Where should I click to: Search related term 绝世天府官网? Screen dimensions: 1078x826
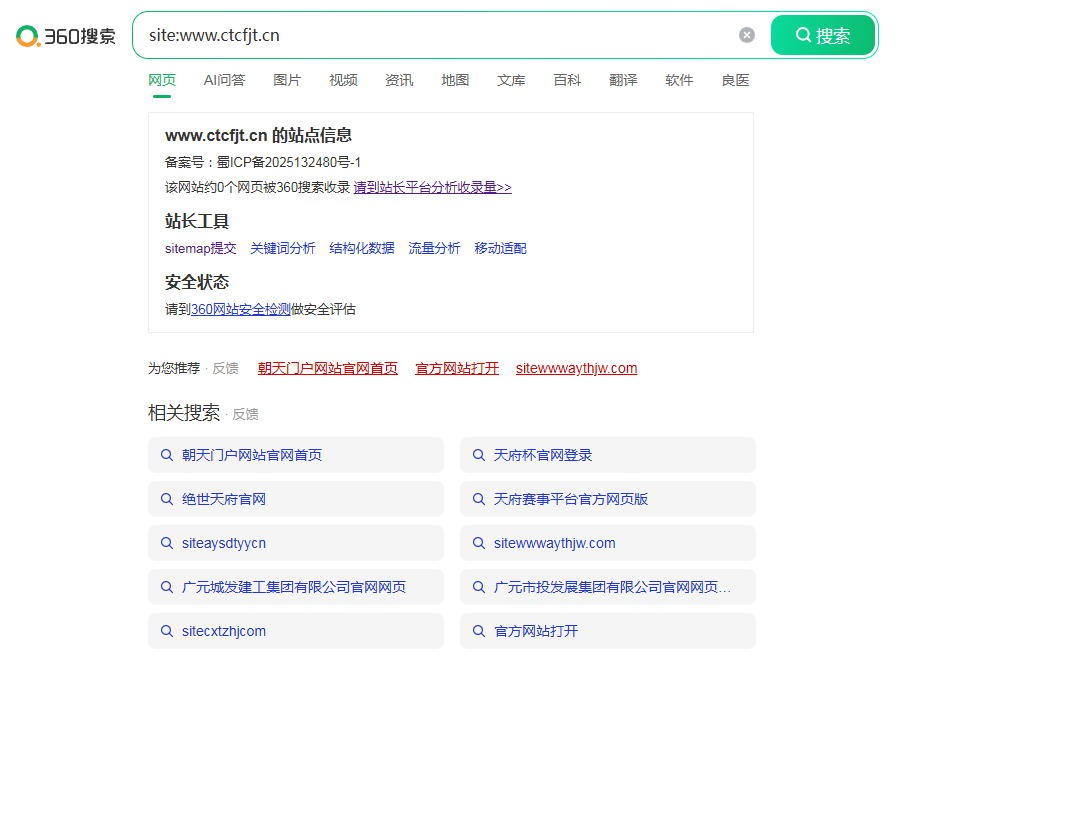tap(296, 499)
